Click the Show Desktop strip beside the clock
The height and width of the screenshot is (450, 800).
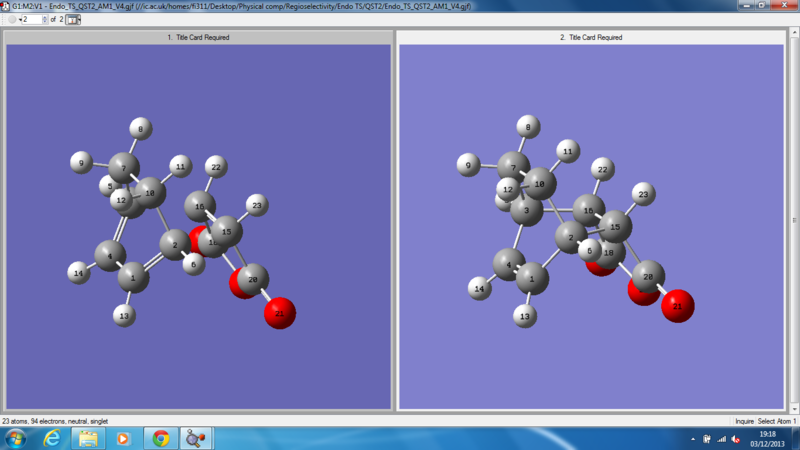pyautogui.click(x=796, y=439)
